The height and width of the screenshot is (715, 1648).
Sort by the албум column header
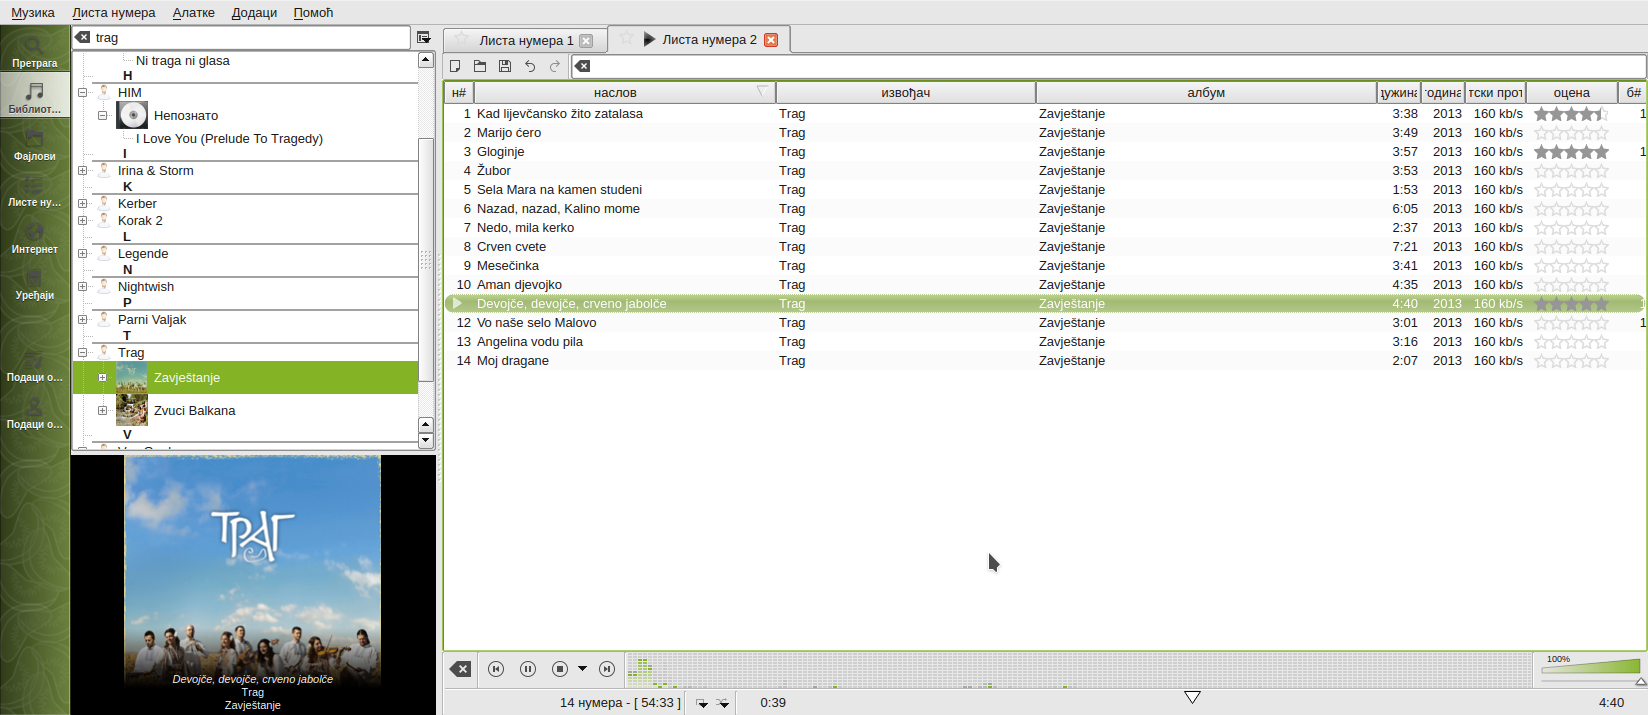[x=1206, y=93]
